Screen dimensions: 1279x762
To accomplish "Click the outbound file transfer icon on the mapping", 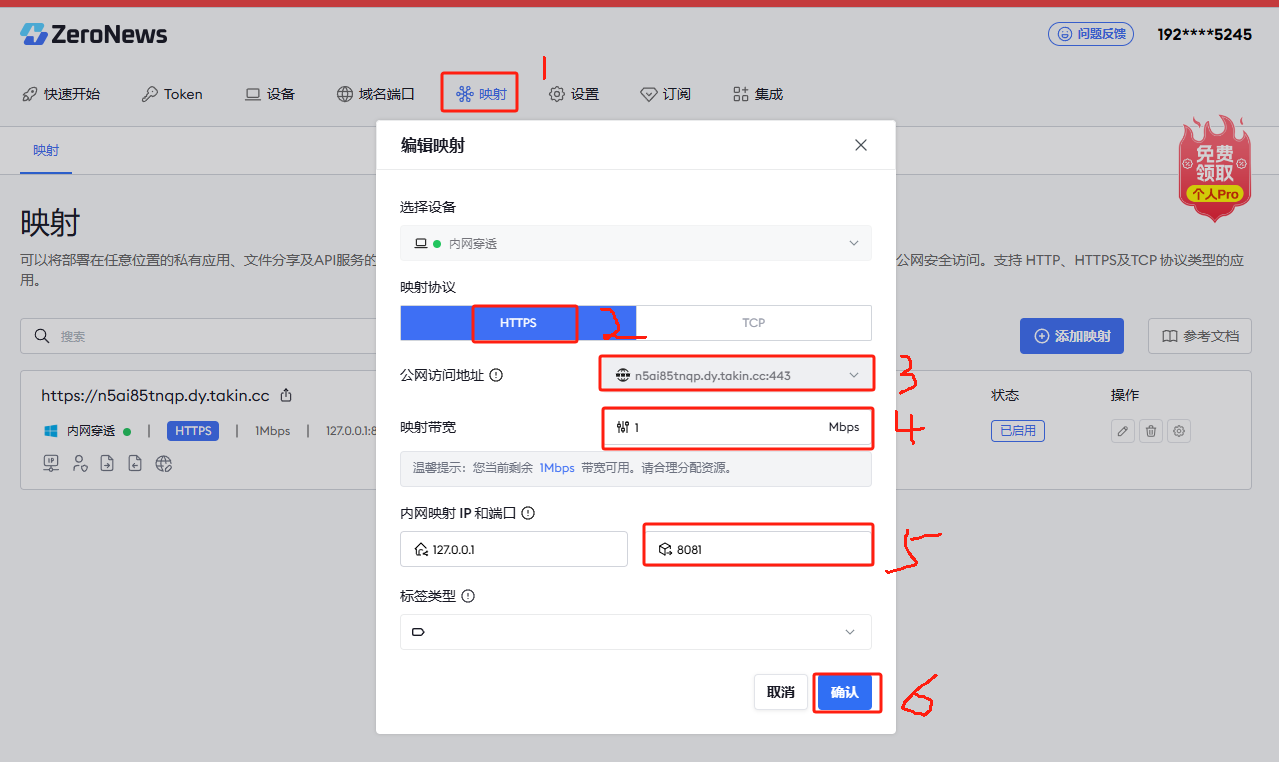I will (x=107, y=463).
